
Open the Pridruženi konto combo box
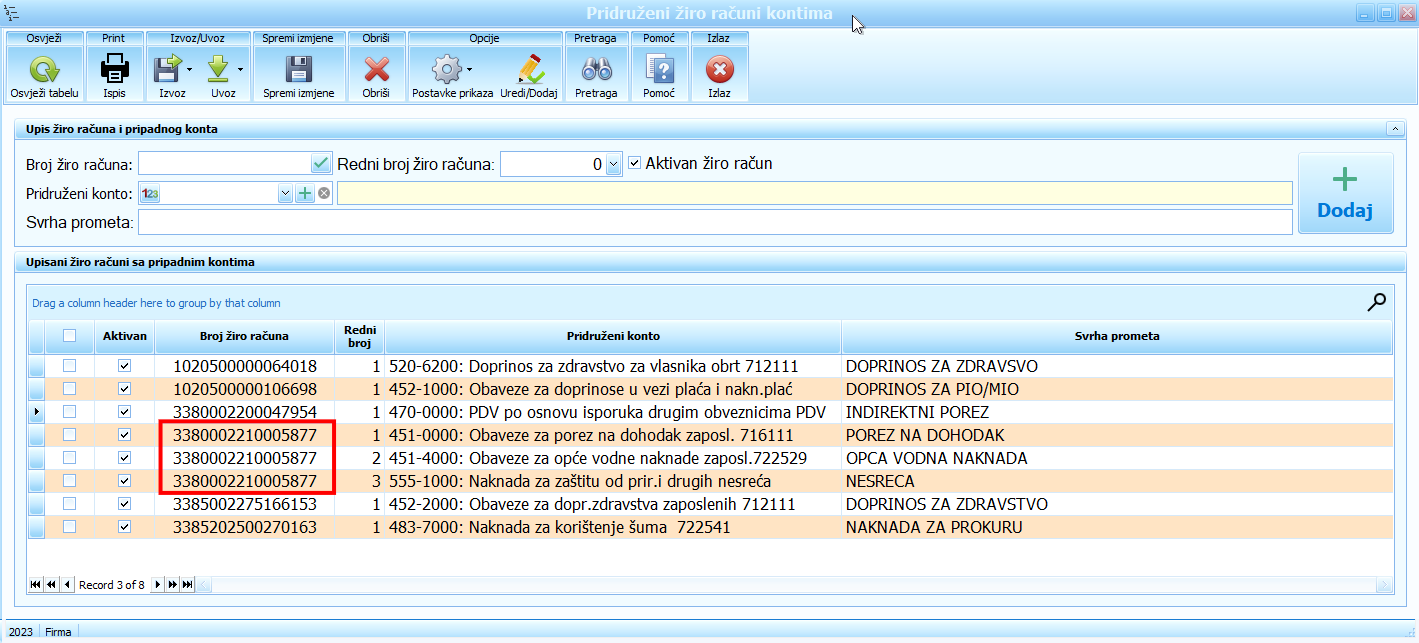tap(285, 193)
